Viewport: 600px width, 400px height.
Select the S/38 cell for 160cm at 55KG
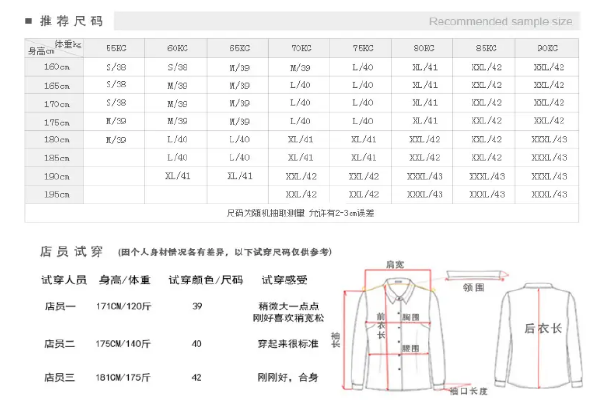click(x=116, y=67)
